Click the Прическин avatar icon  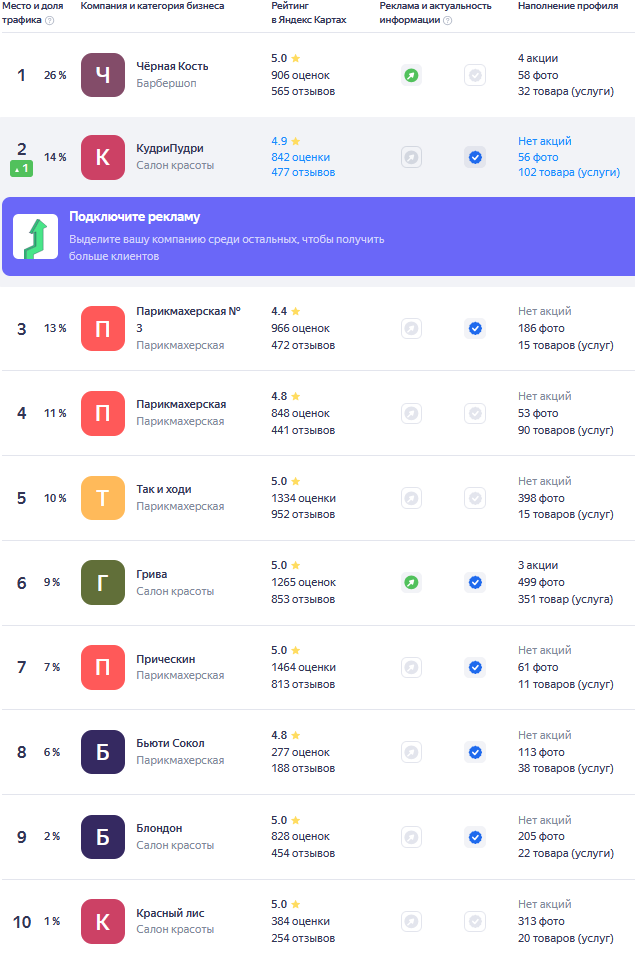103,667
